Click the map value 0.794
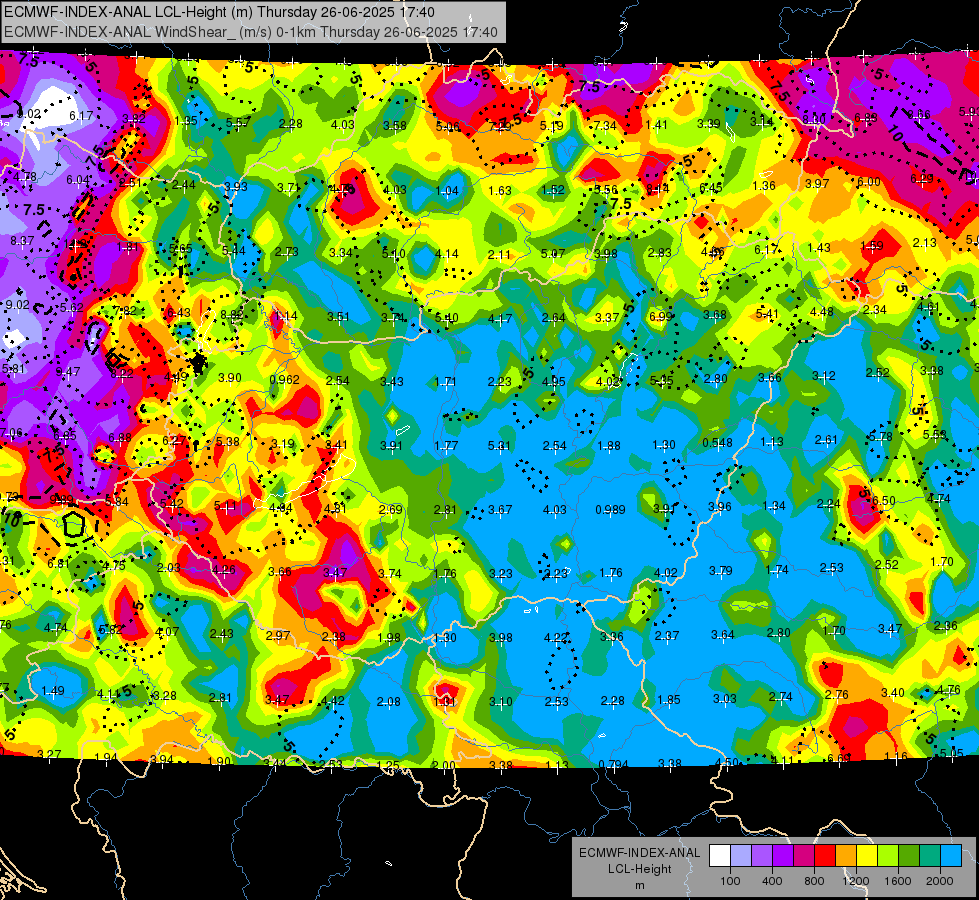The width and height of the screenshot is (979, 900). pos(613,764)
